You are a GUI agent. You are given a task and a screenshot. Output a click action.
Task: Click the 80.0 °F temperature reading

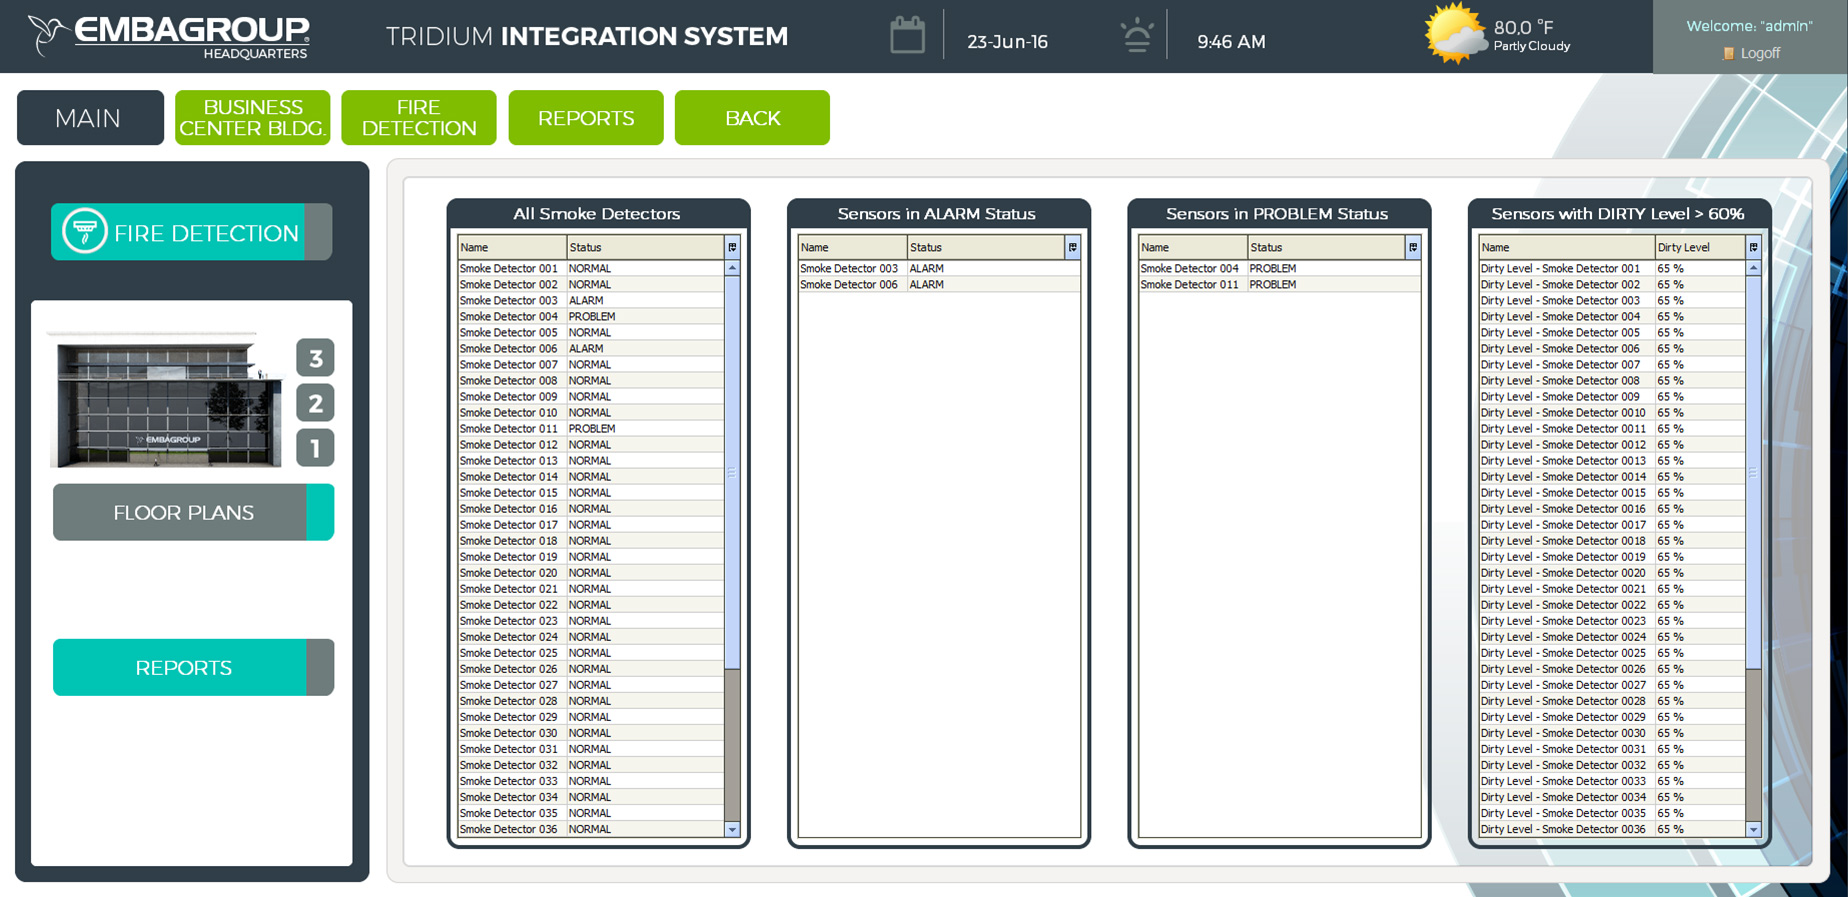(1523, 27)
